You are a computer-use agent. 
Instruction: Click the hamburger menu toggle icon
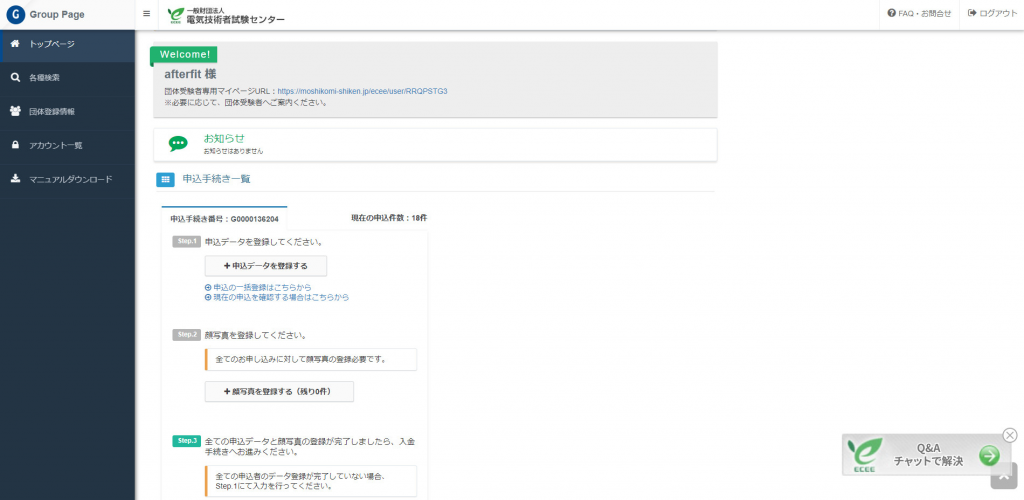pos(147,14)
